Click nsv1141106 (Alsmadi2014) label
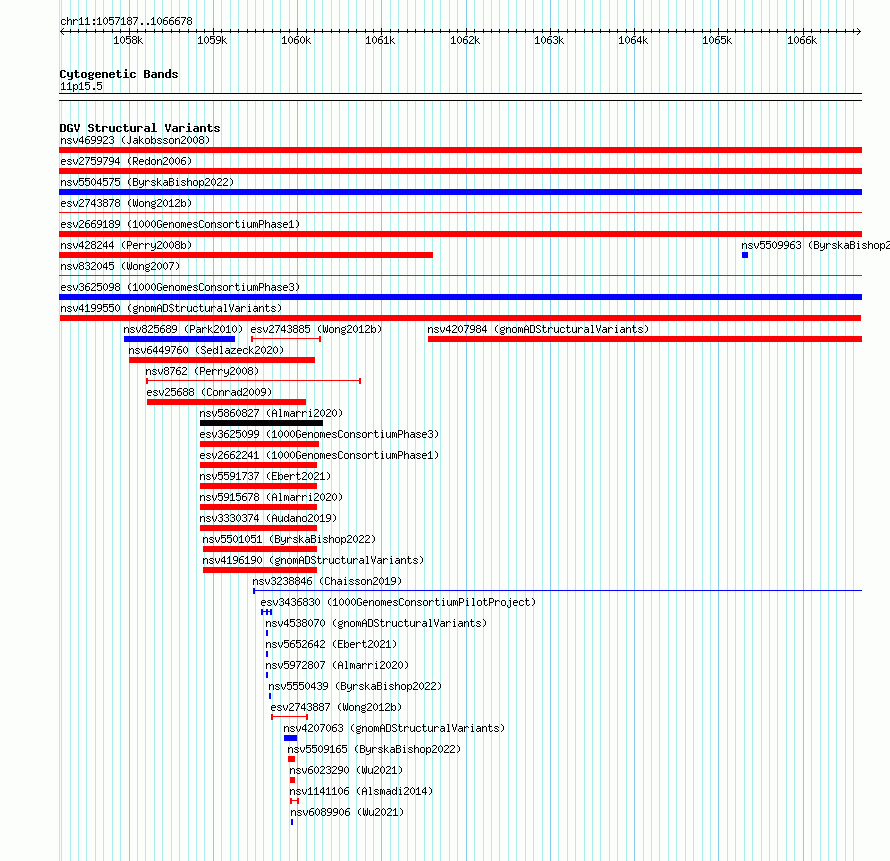890x861 pixels. (361, 791)
